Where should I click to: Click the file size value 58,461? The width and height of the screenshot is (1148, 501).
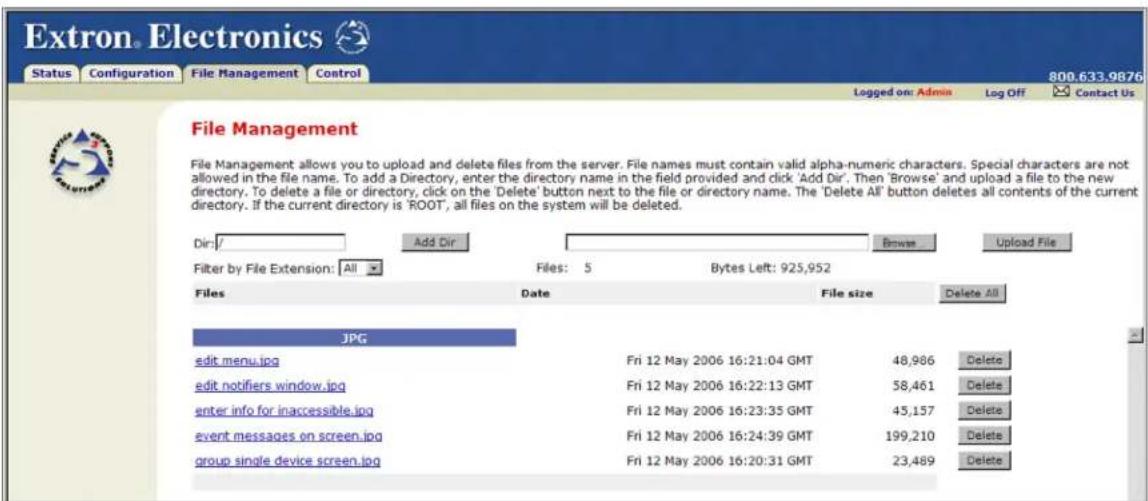click(915, 386)
